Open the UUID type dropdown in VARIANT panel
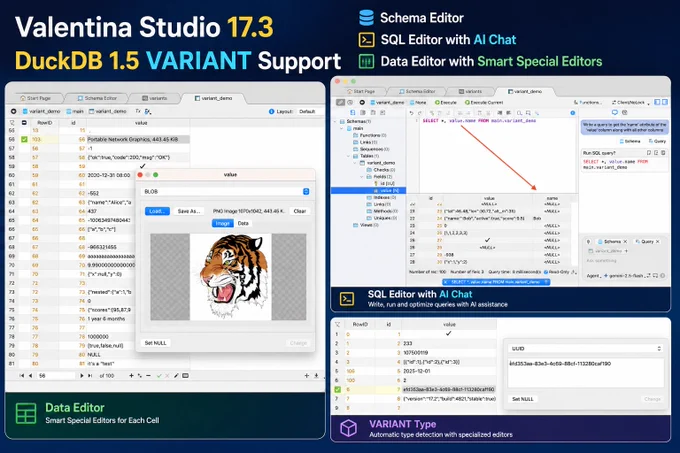The width and height of the screenshot is (680, 453). 586,349
